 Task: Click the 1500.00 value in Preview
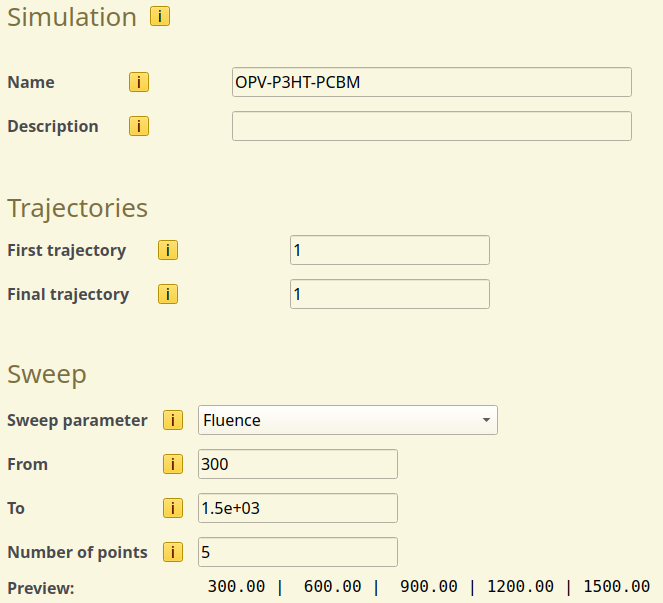click(617, 587)
